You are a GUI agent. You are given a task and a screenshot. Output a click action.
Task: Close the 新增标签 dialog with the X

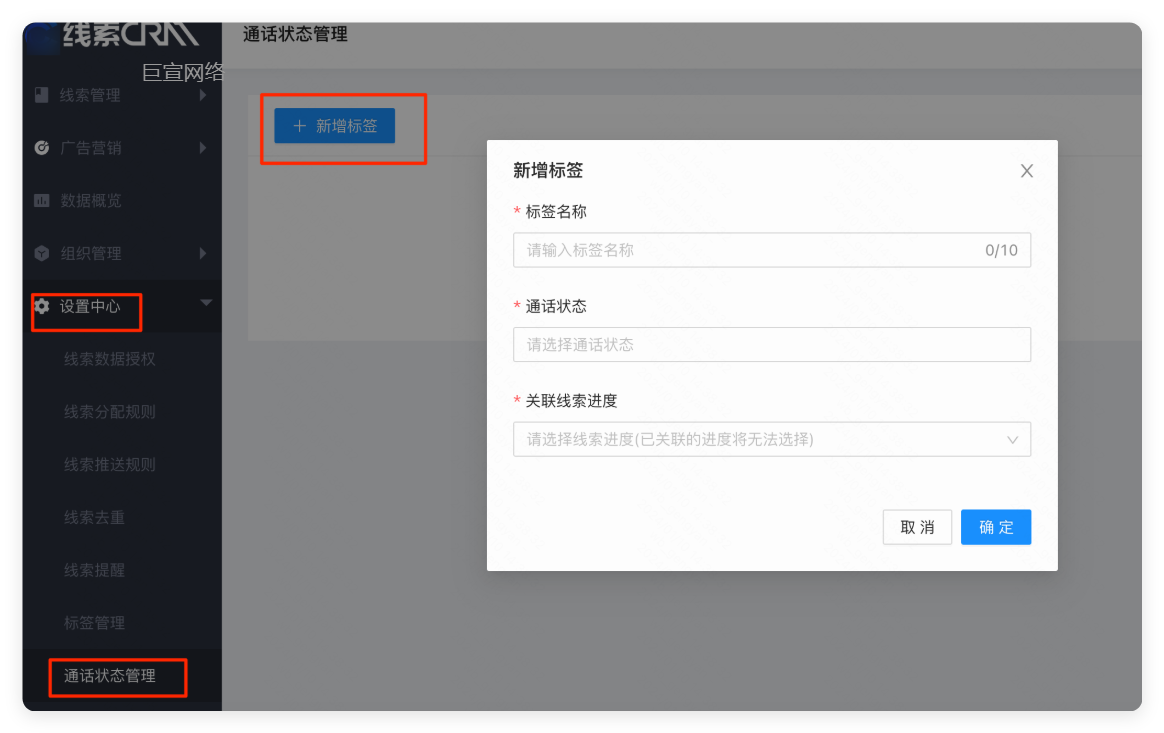pyautogui.click(x=1026, y=170)
